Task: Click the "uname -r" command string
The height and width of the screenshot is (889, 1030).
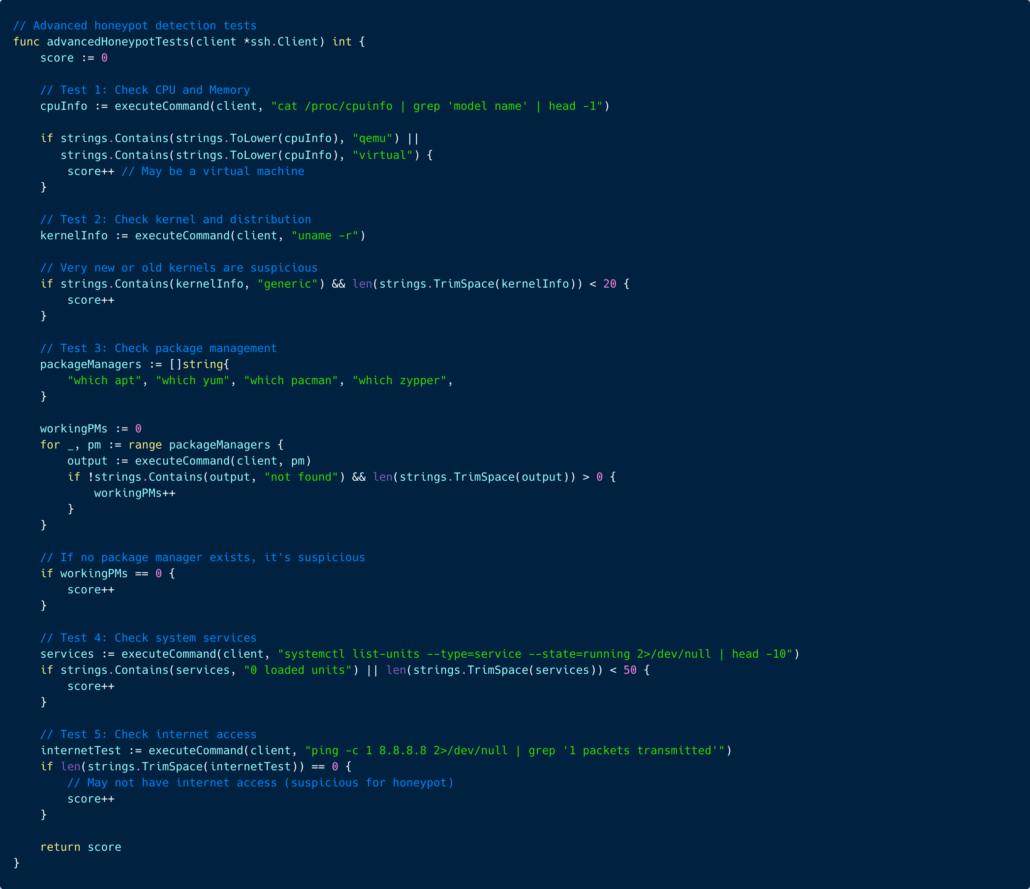Action: (x=328, y=236)
